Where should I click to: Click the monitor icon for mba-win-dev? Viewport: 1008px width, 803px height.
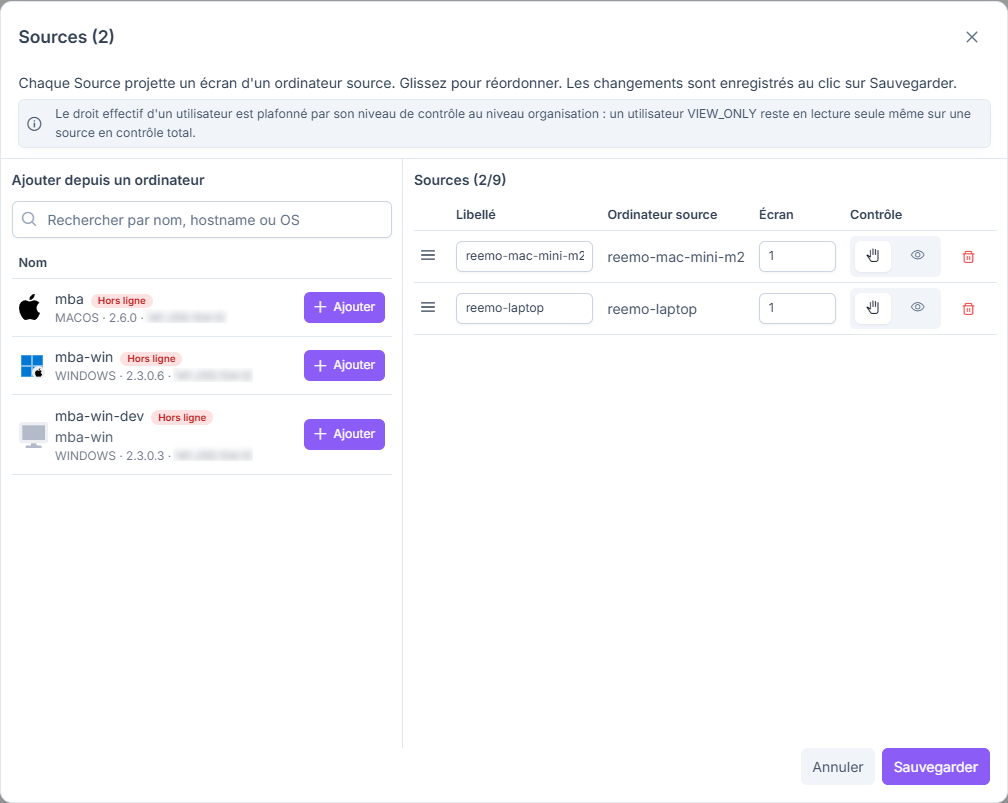click(x=33, y=435)
